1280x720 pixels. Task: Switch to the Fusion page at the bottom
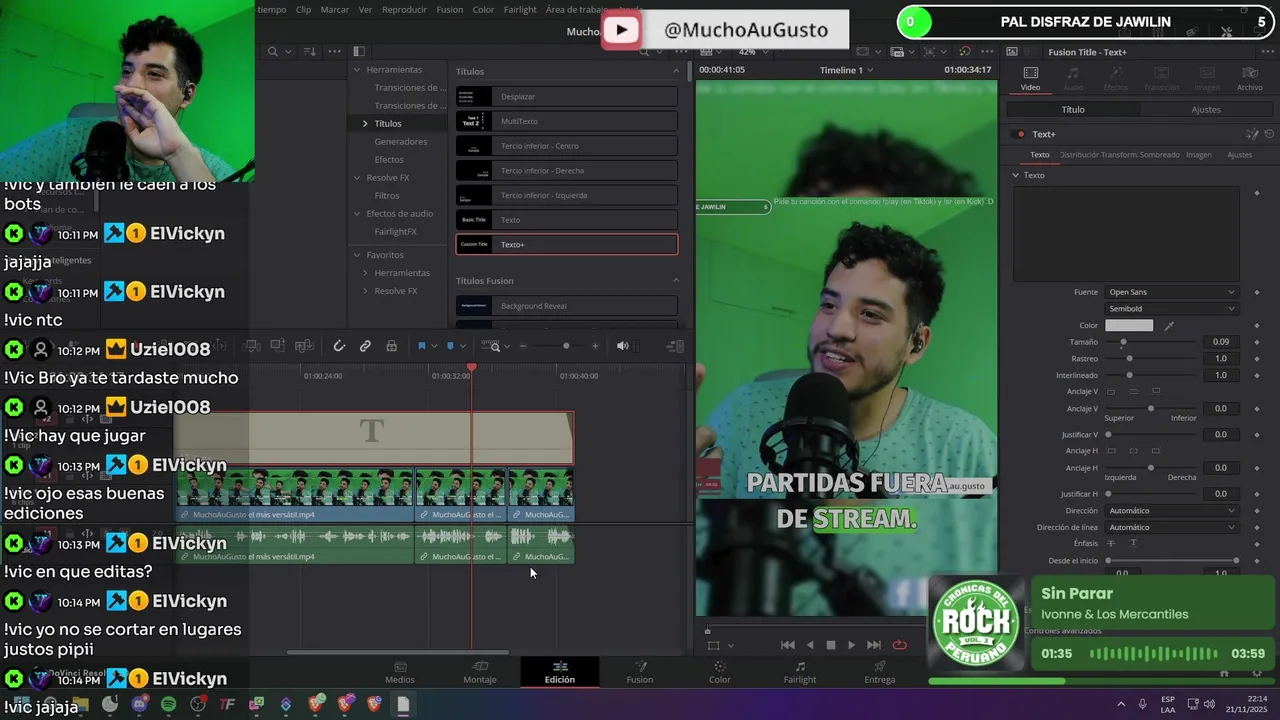tap(640, 672)
